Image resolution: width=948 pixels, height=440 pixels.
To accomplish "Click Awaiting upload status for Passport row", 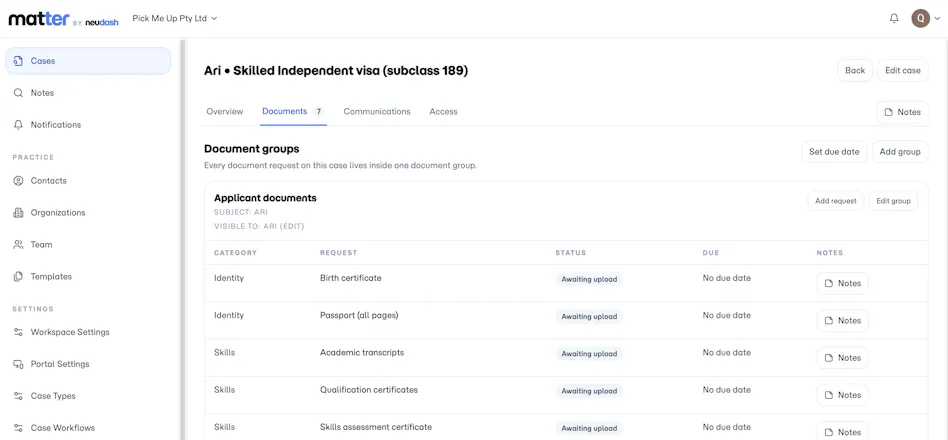I will [x=589, y=317].
